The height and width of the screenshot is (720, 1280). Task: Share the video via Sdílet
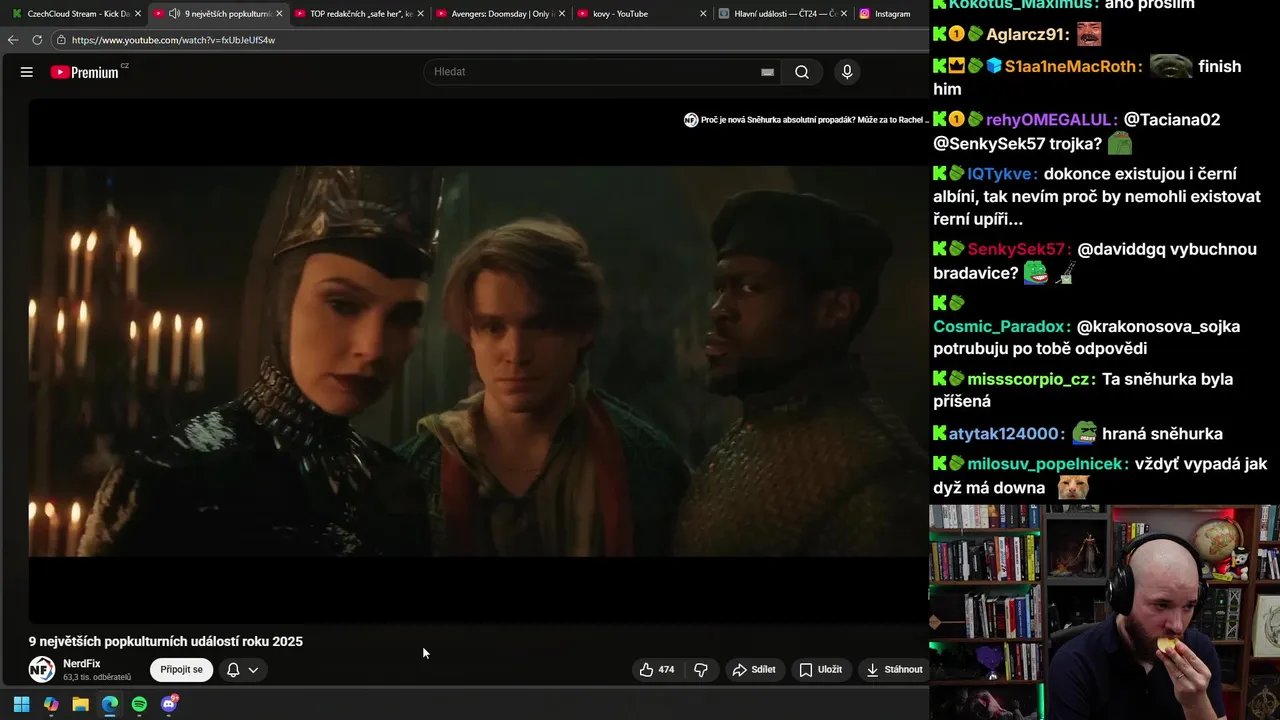754,670
